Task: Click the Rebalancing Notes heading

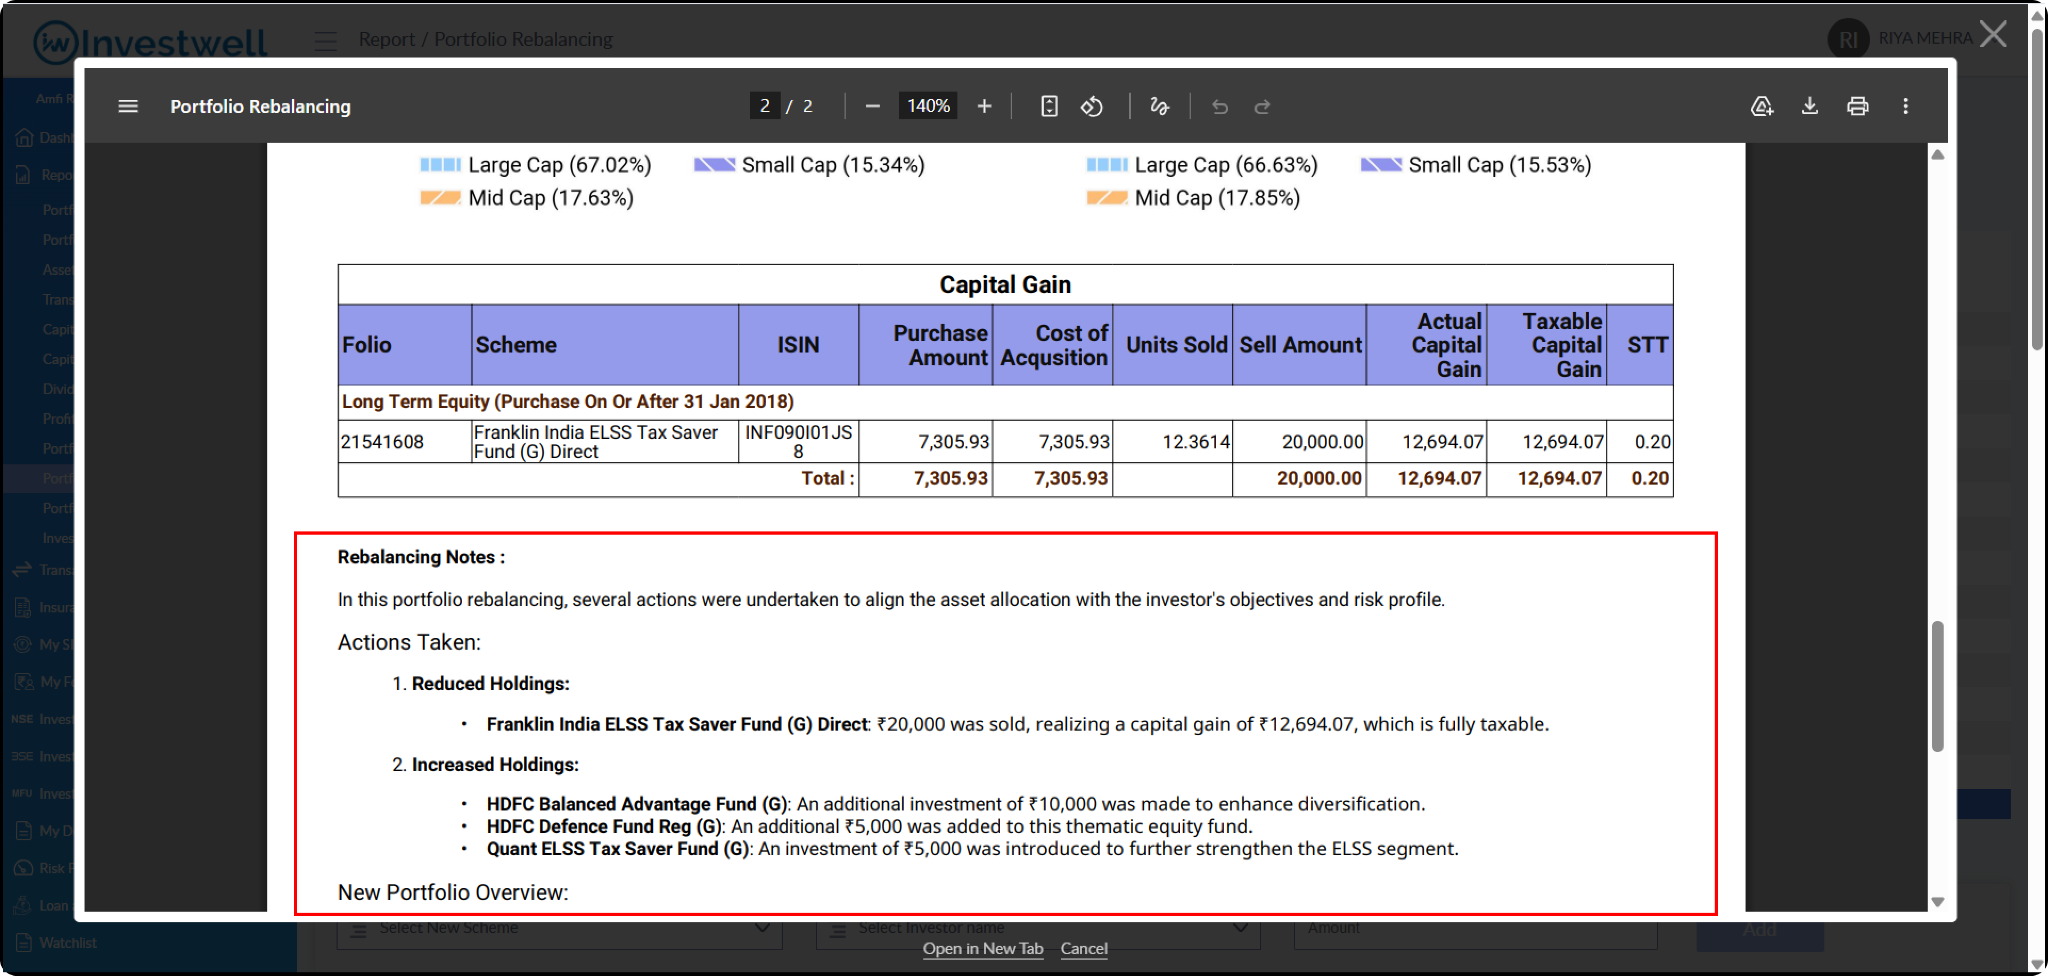Action: pos(421,557)
